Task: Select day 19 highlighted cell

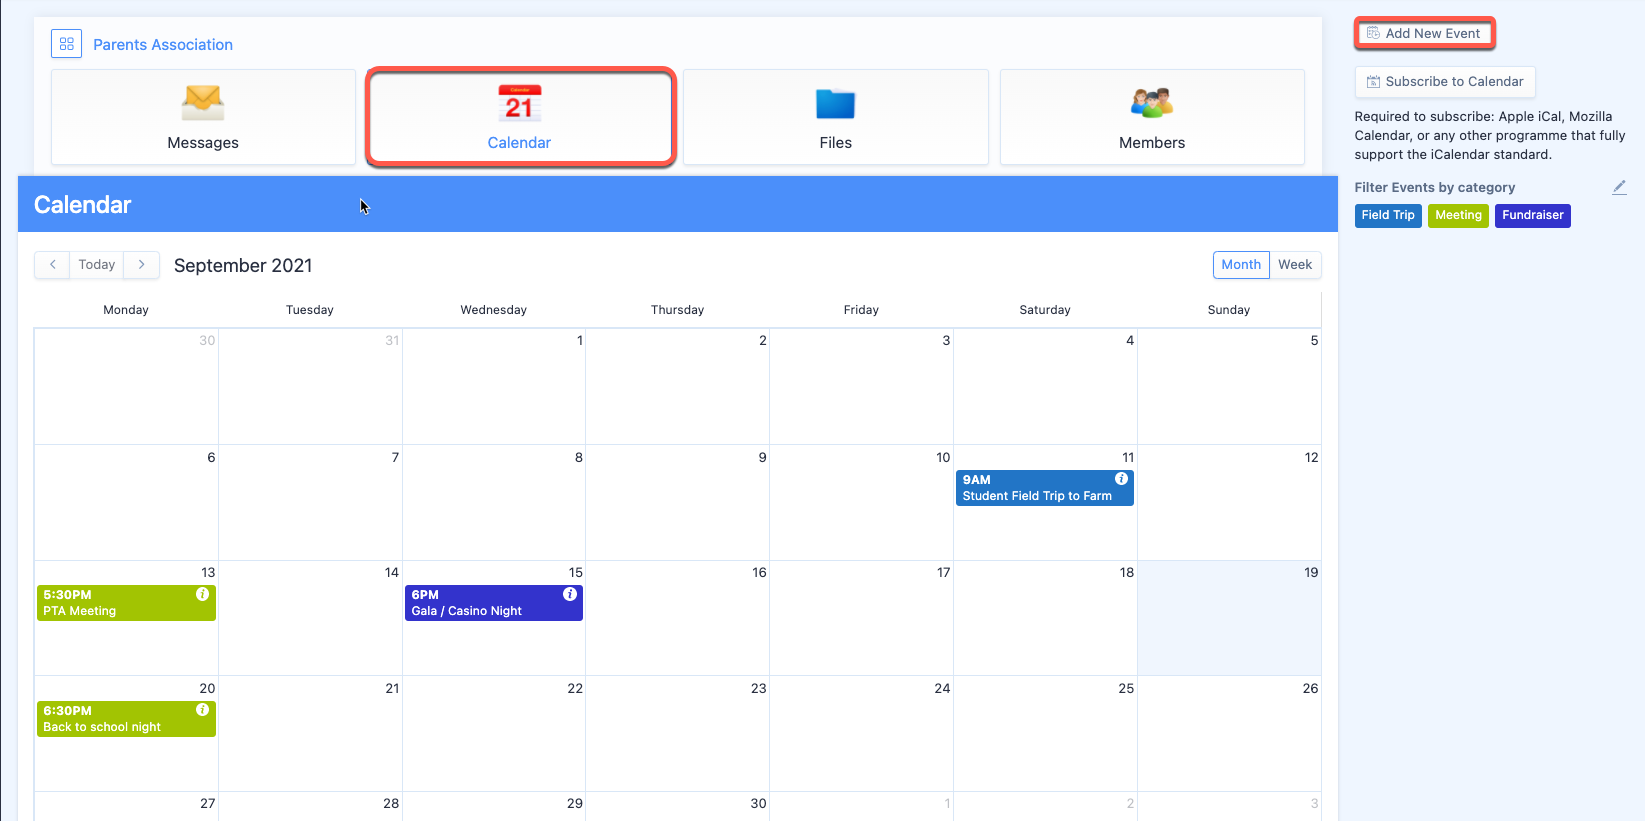Action: (x=1229, y=618)
